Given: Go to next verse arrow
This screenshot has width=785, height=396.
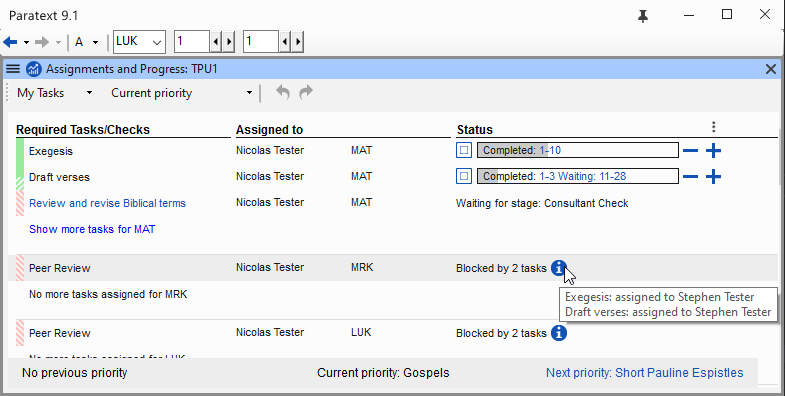Looking at the screenshot, I should [x=297, y=42].
